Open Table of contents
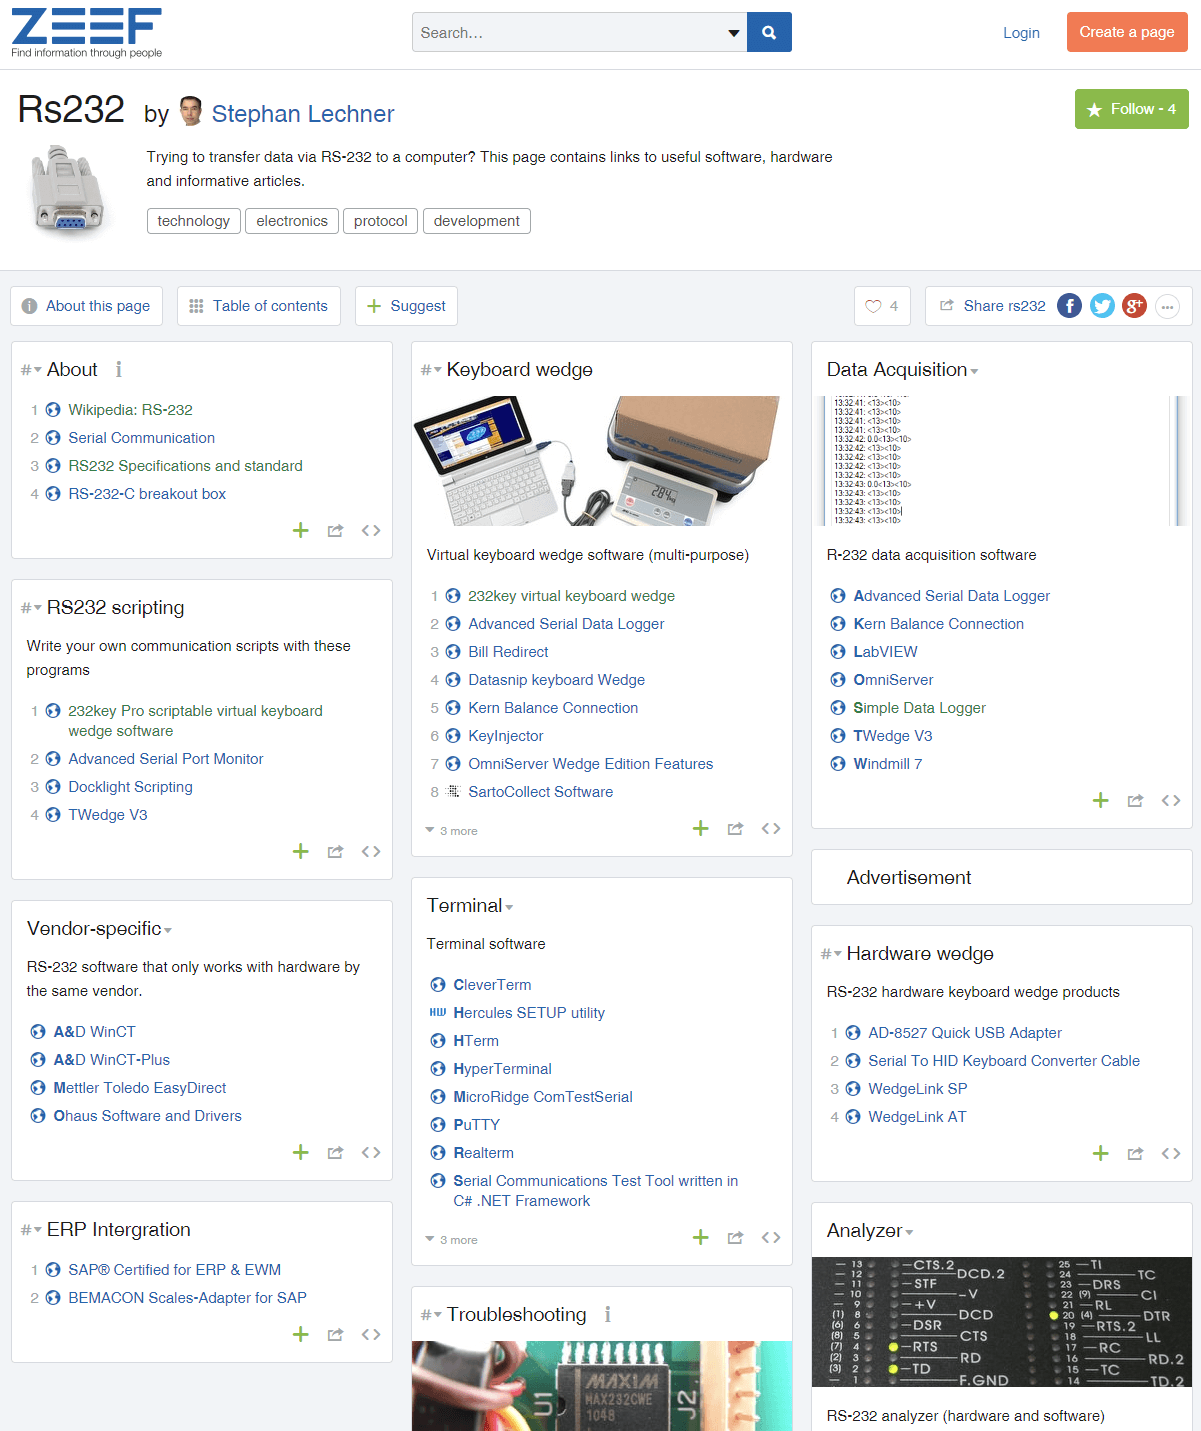Image resolution: width=1201 pixels, height=1431 pixels. [258, 306]
